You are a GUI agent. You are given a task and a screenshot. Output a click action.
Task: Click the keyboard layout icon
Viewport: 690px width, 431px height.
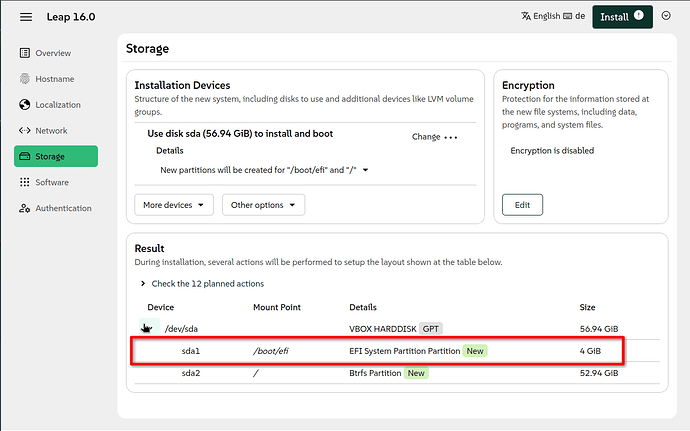568,16
